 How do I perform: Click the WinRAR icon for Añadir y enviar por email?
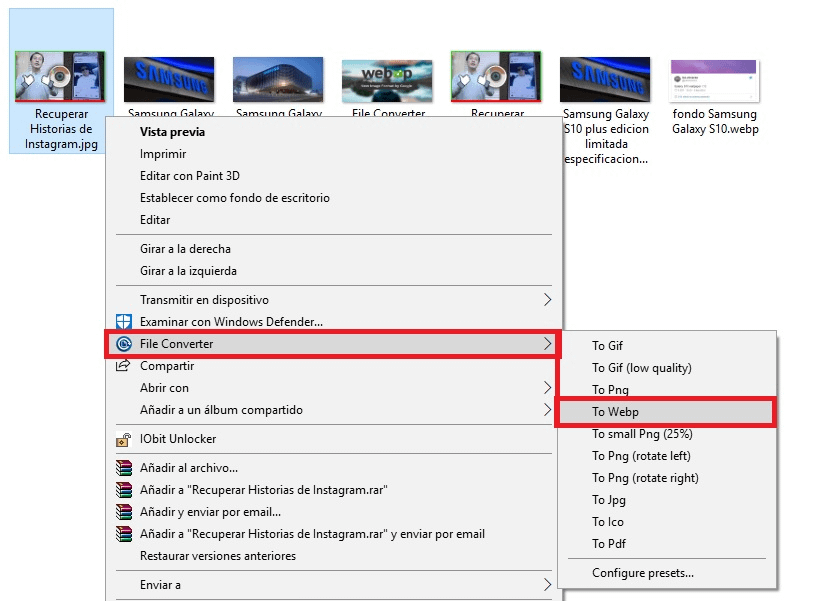coord(124,512)
